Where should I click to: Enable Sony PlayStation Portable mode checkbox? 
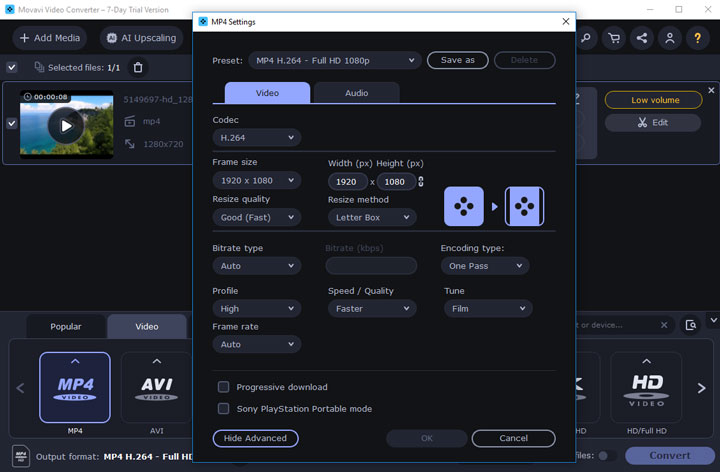[224, 409]
